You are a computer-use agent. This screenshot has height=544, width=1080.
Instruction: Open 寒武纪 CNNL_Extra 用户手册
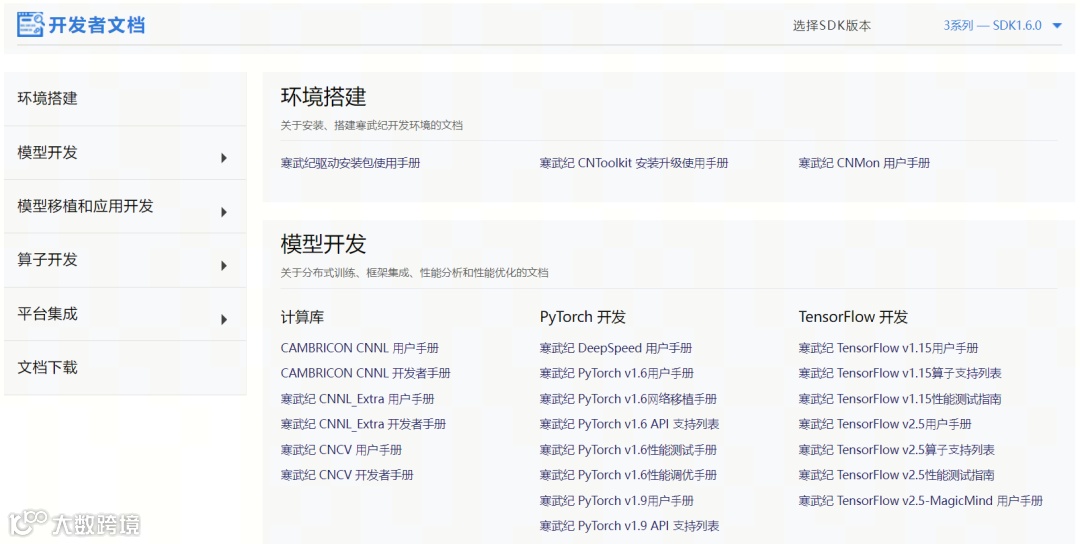(357, 399)
